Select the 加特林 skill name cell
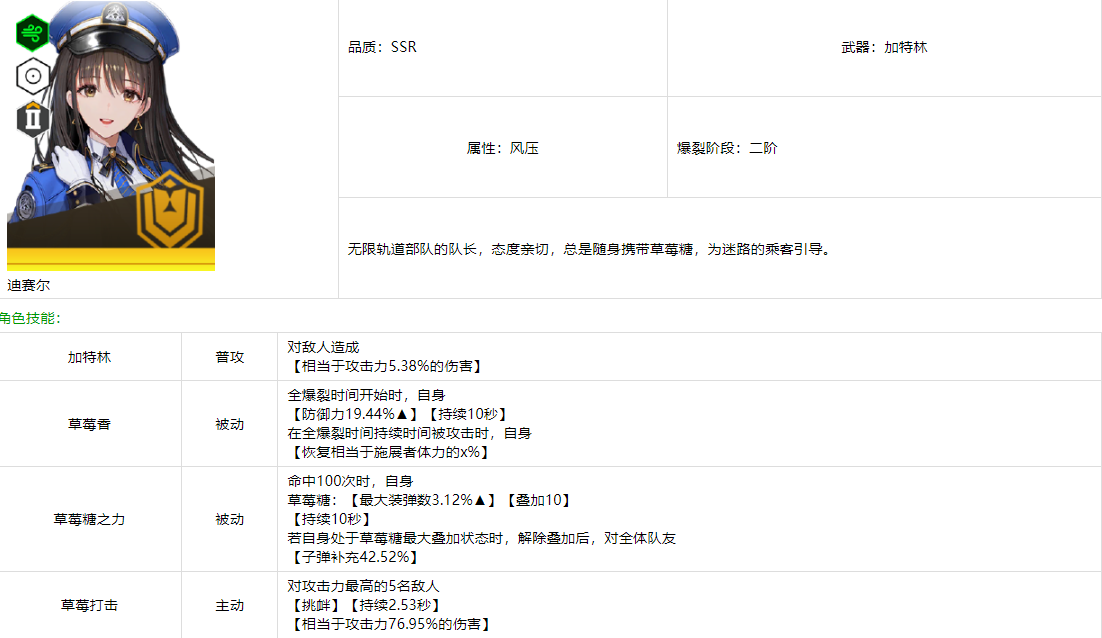Screen dimensions: 1102x638 (90, 357)
